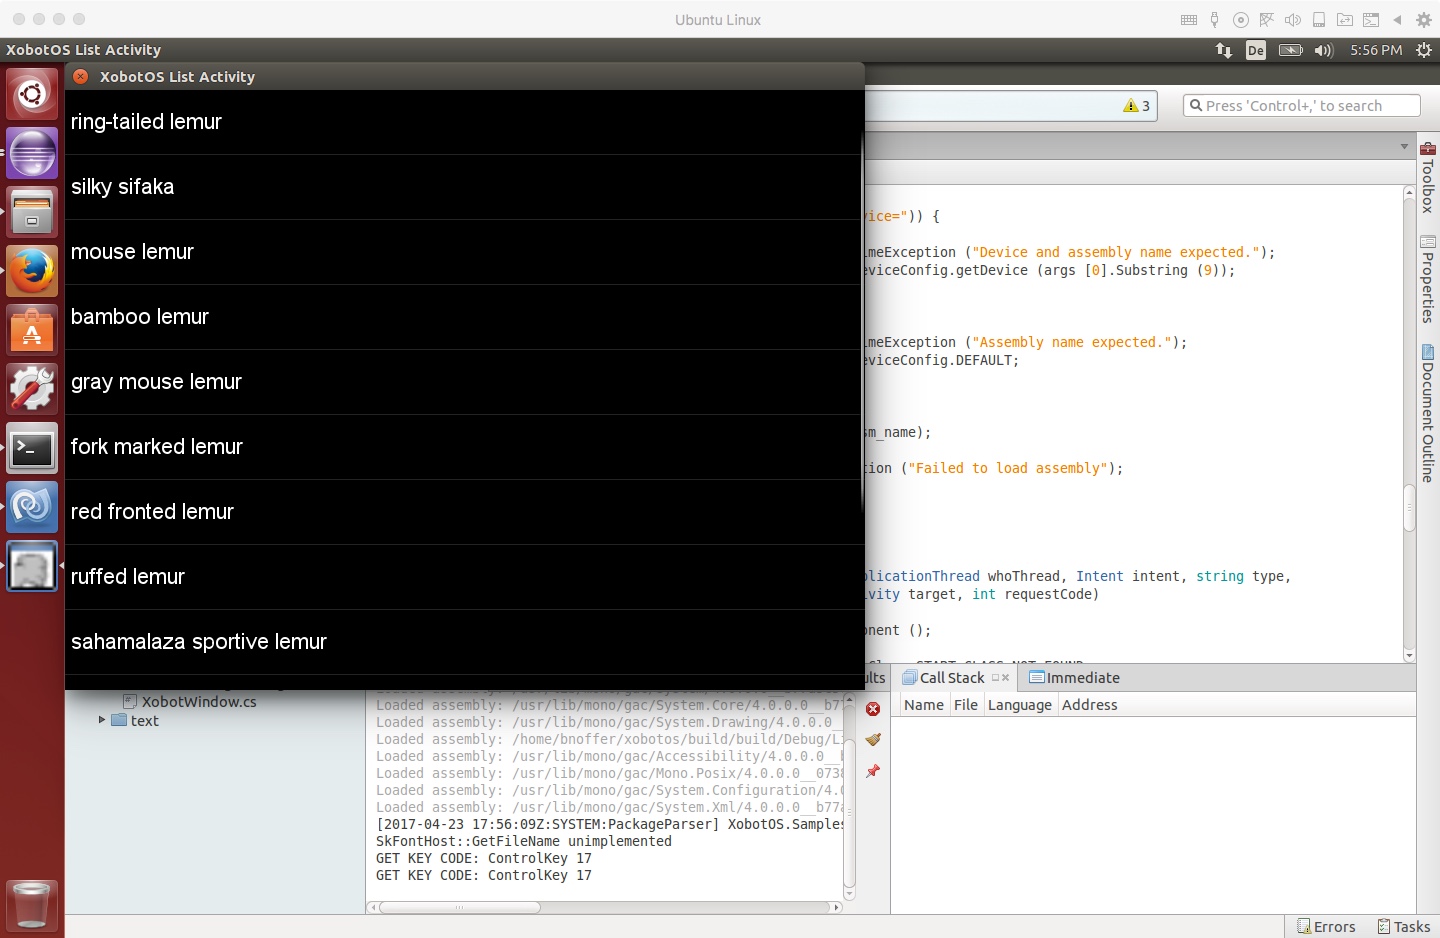
Task: Click the output pad horizontal scrollbar
Action: coord(460,907)
